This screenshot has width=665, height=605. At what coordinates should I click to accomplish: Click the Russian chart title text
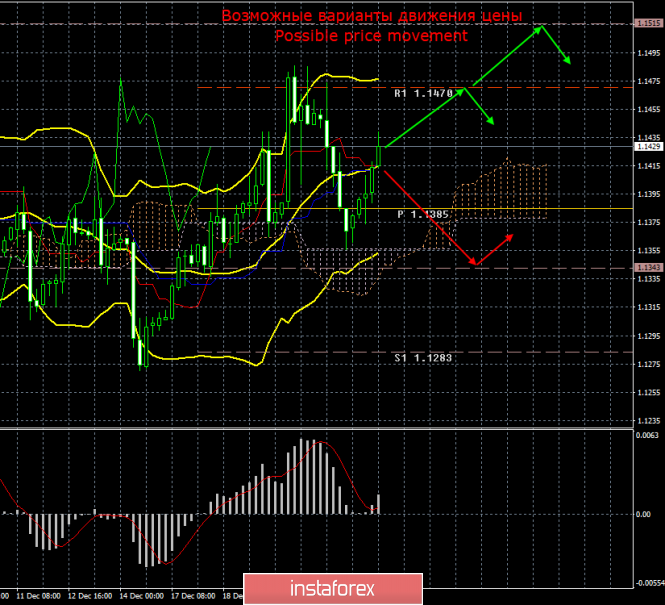point(372,16)
